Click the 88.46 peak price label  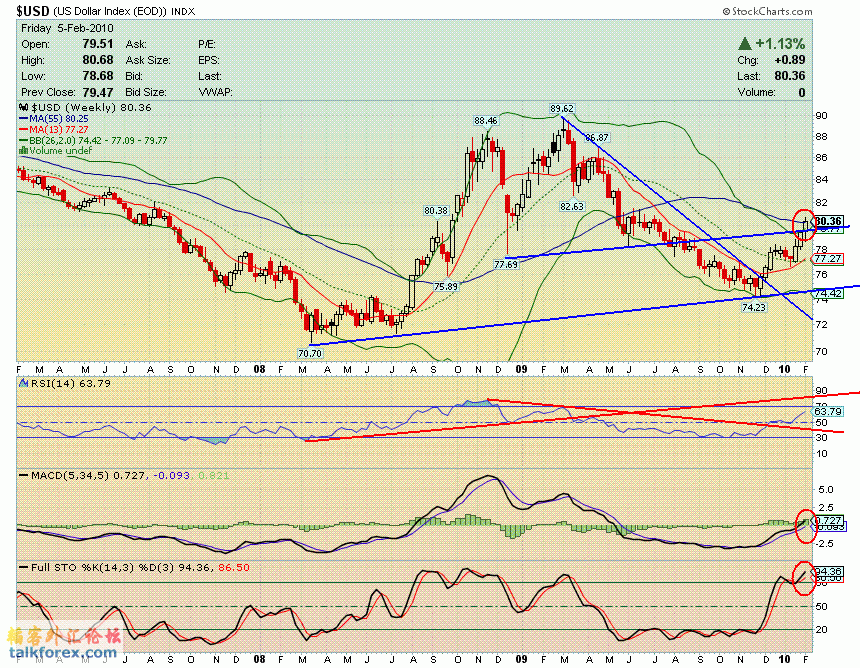pos(486,120)
